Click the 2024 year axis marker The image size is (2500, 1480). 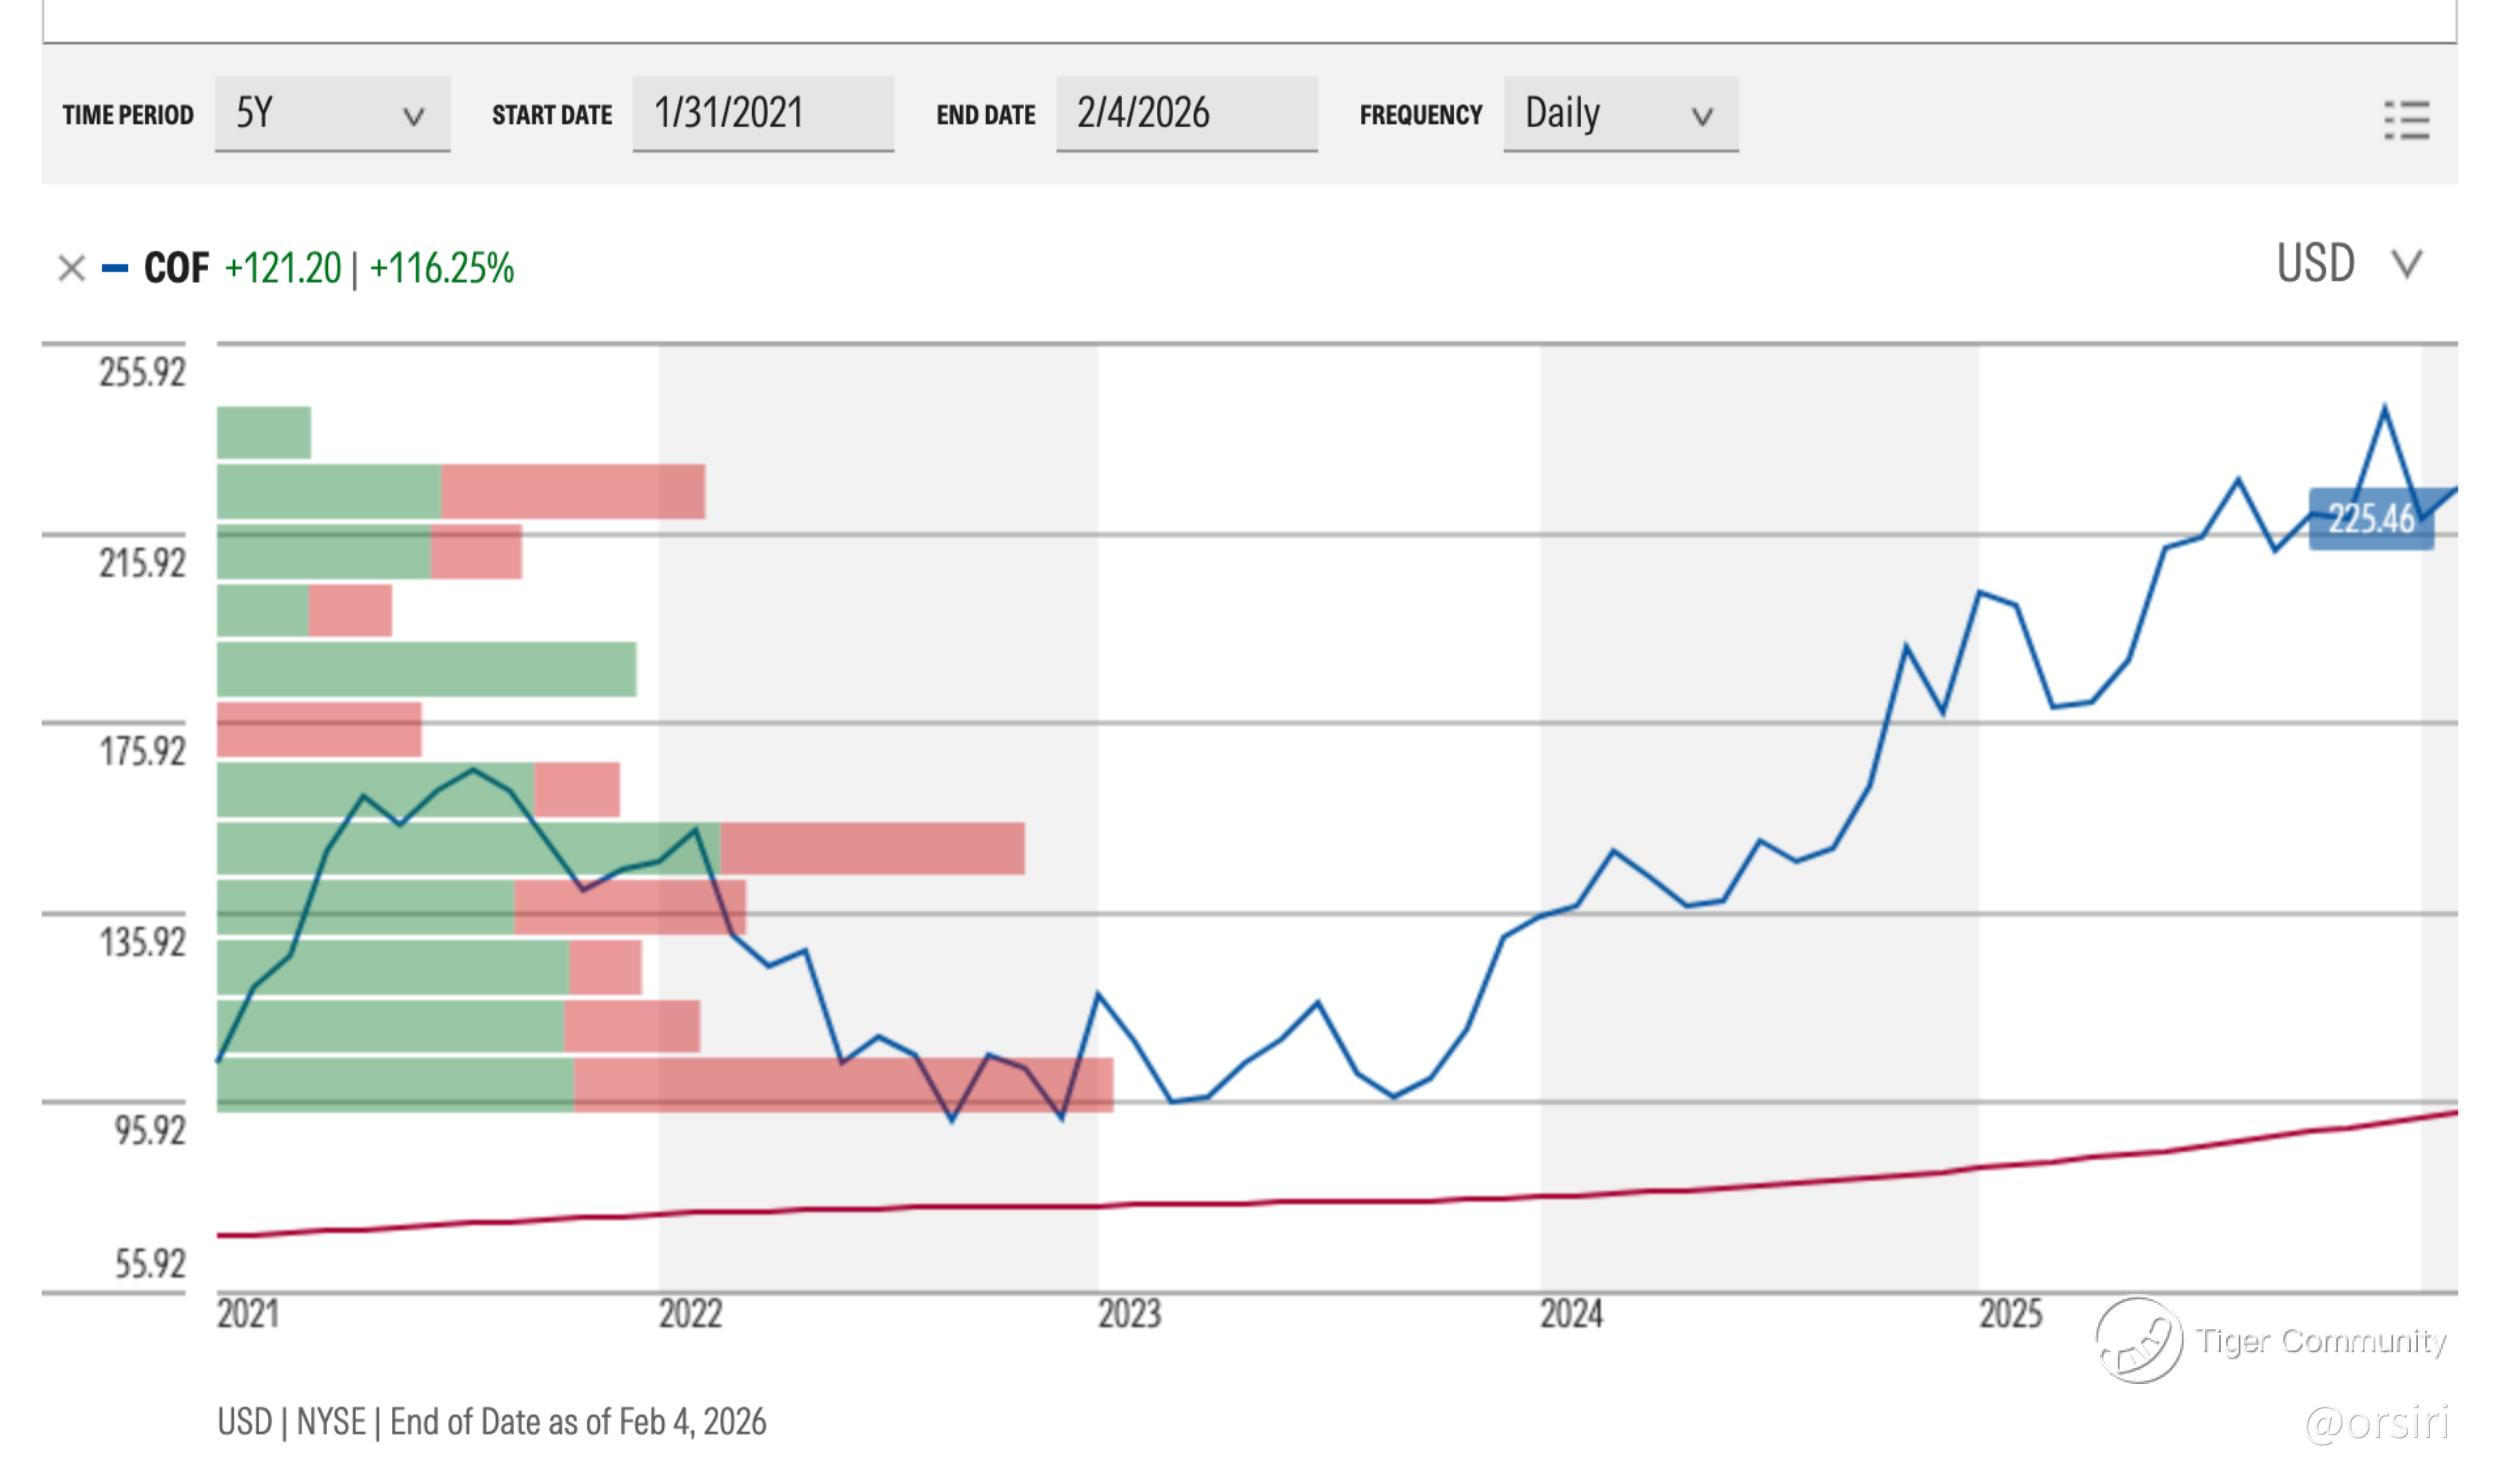point(1570,1313)
